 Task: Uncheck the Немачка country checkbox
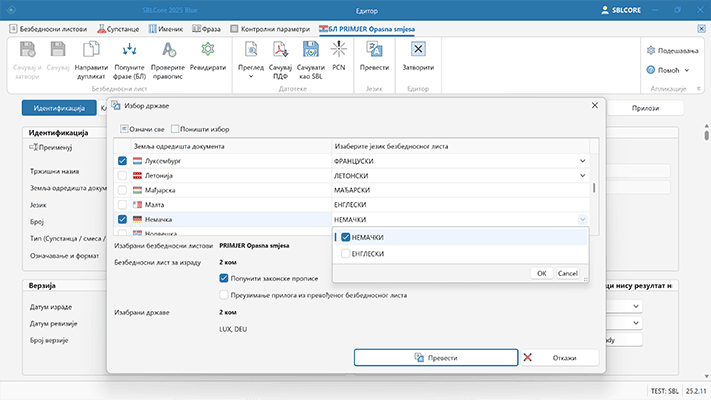122,219
